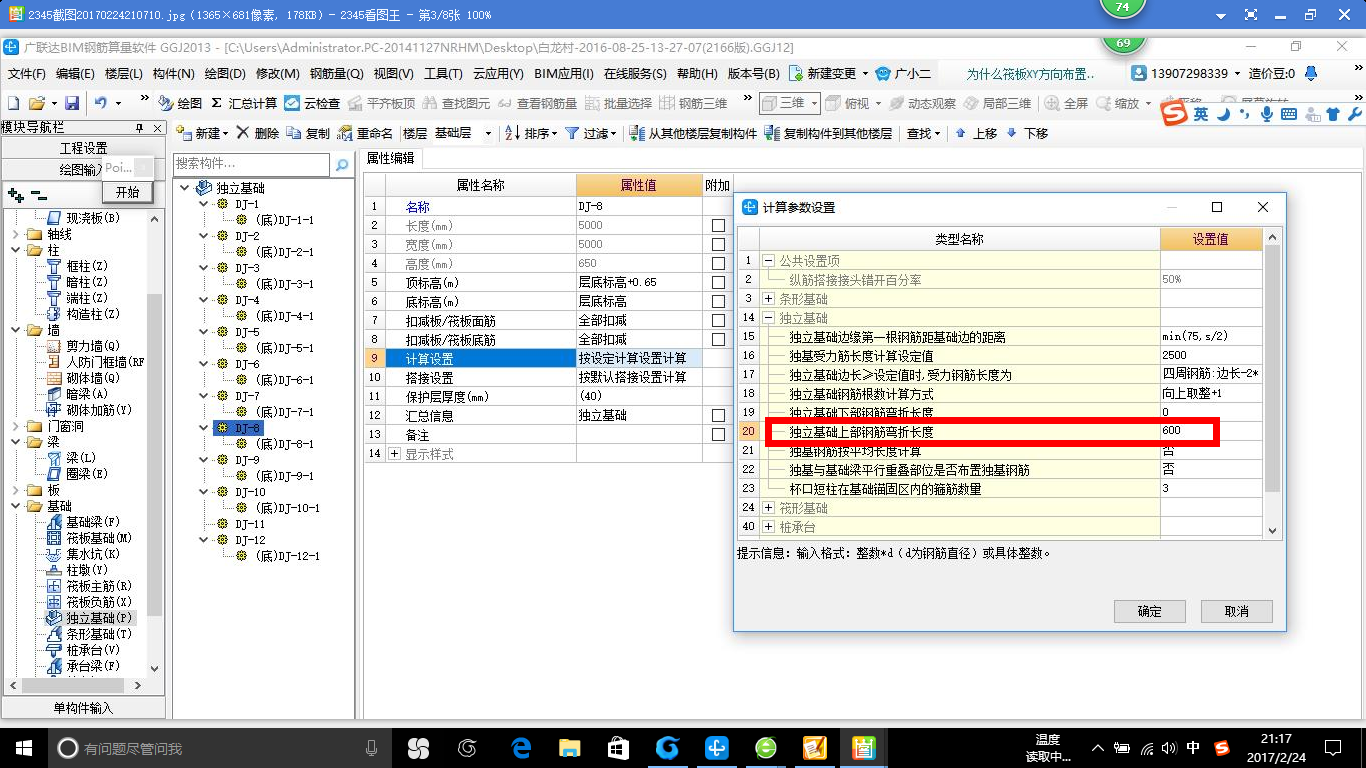Click the 全屏 full screen tool
Image resolution: width=1366 pixels, height=768 pixels.
coord(1066,103)
